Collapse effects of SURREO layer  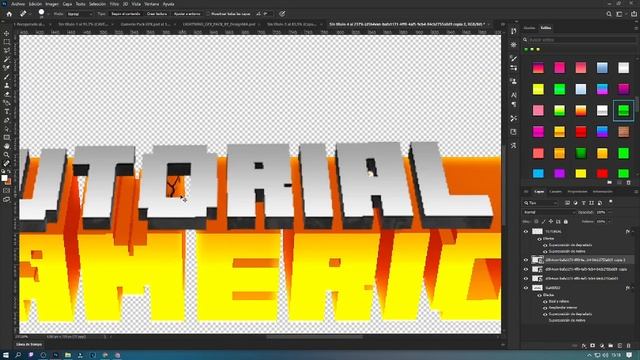click(x=633, y=288)
